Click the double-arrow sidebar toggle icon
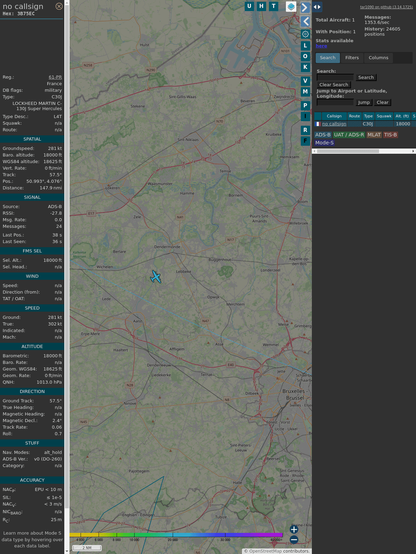Viewport: 416px width, 554px height. pos(317,7)
